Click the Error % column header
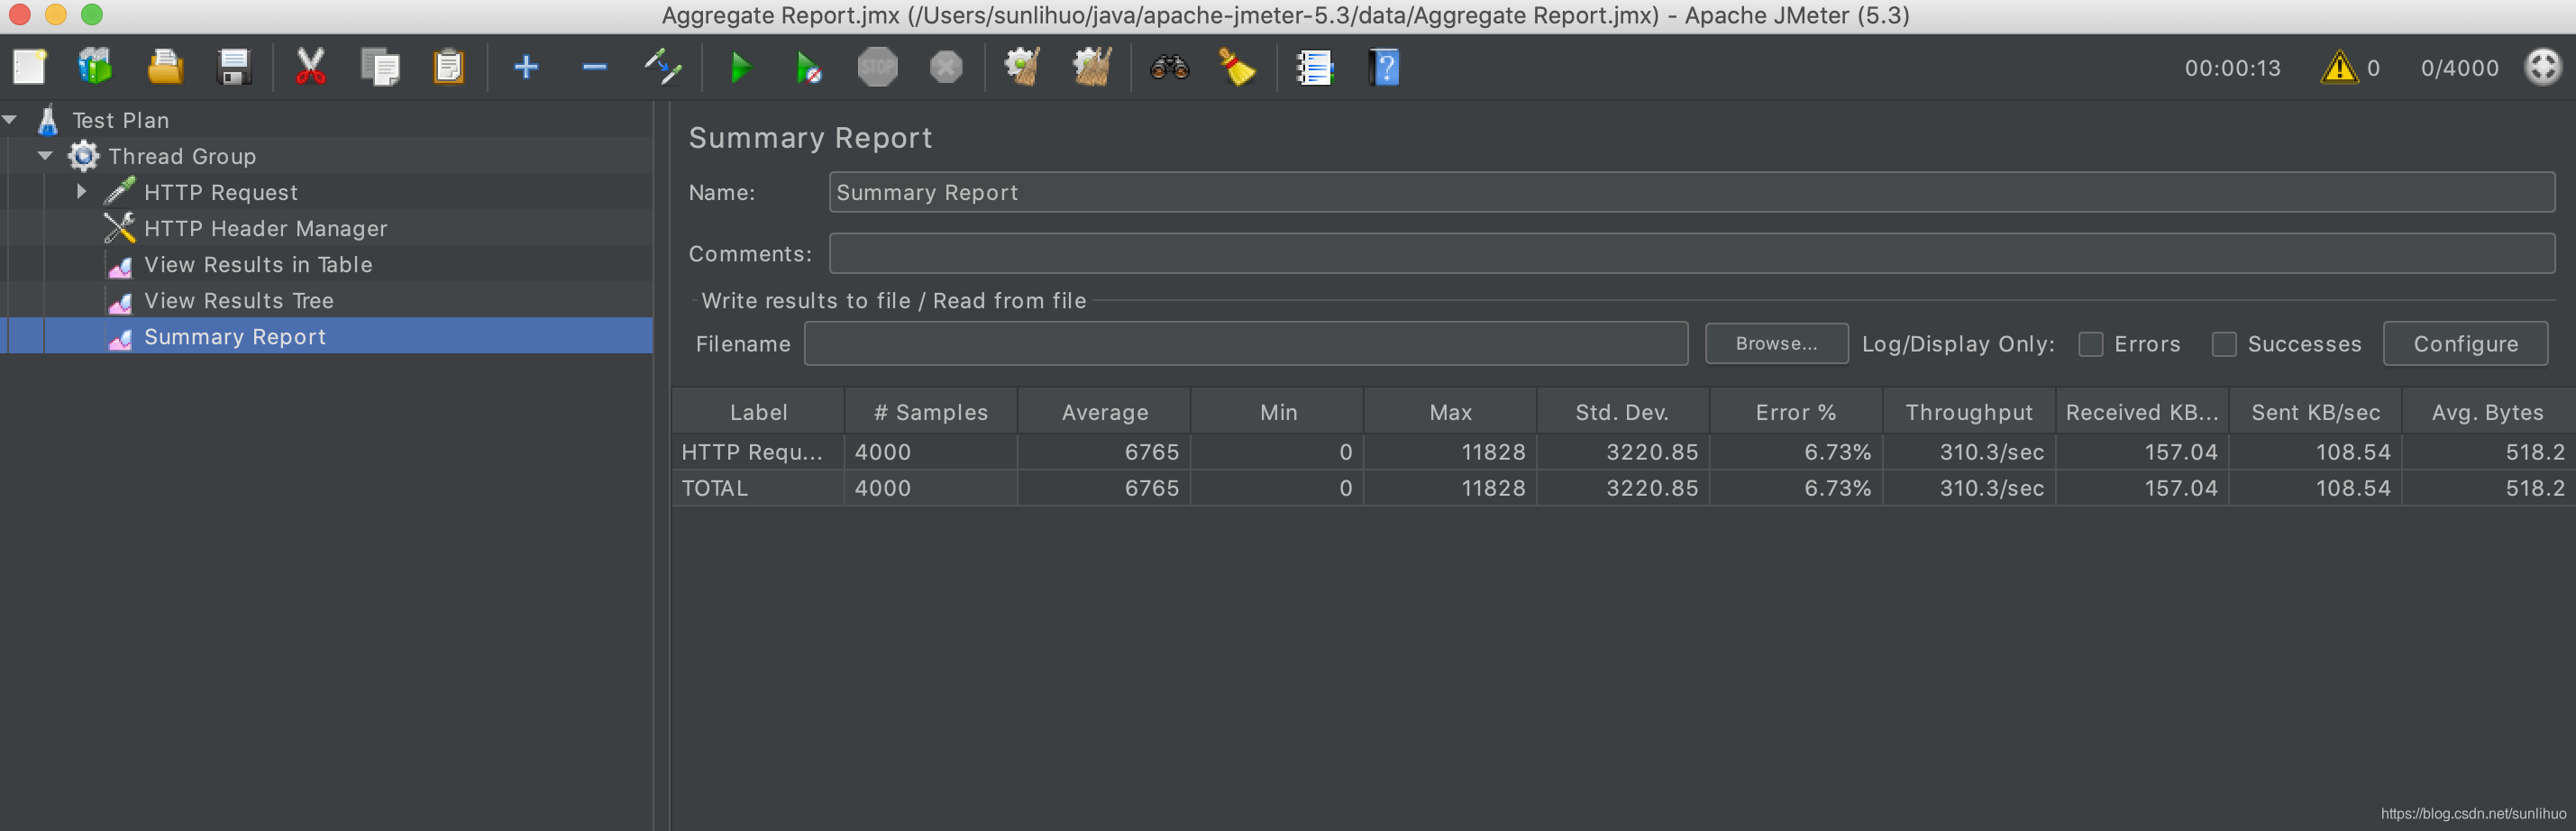 tap(1796, 411)
